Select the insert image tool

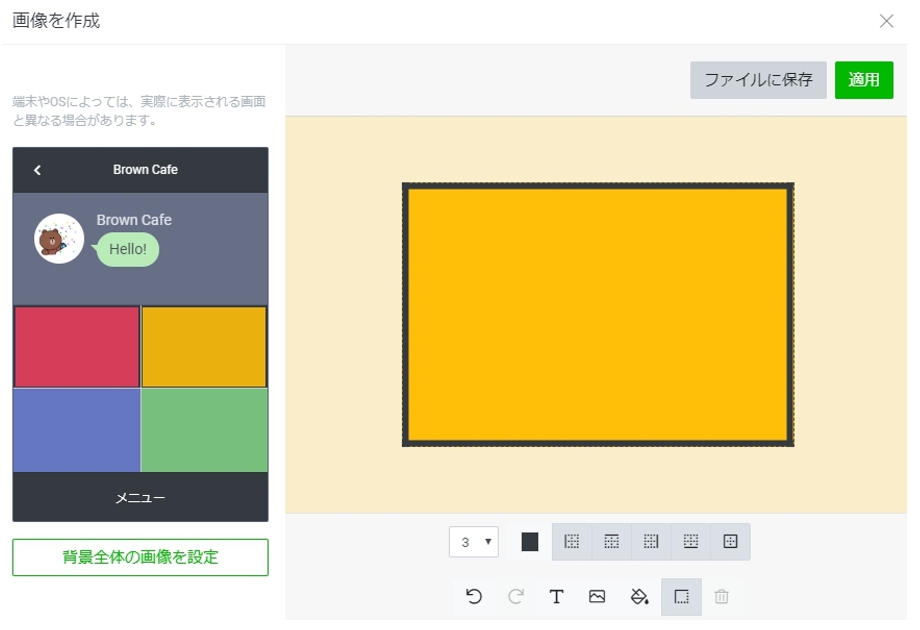(x=597, y=597)
